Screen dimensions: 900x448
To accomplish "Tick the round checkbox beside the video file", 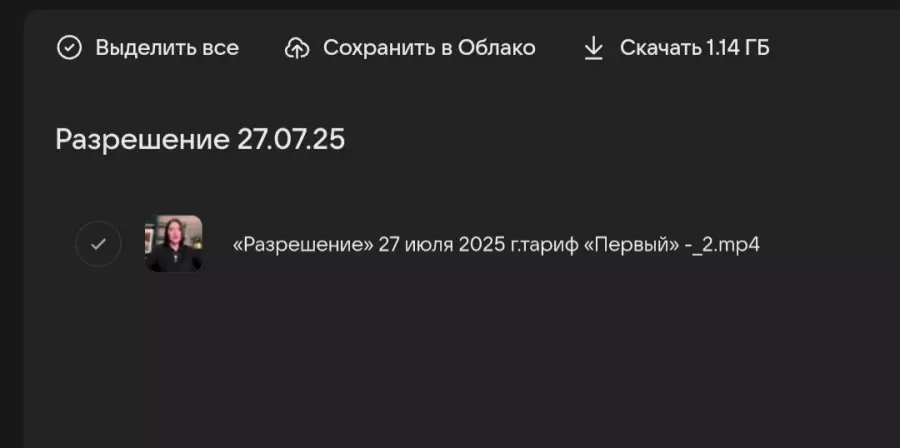I will point(98,244).
